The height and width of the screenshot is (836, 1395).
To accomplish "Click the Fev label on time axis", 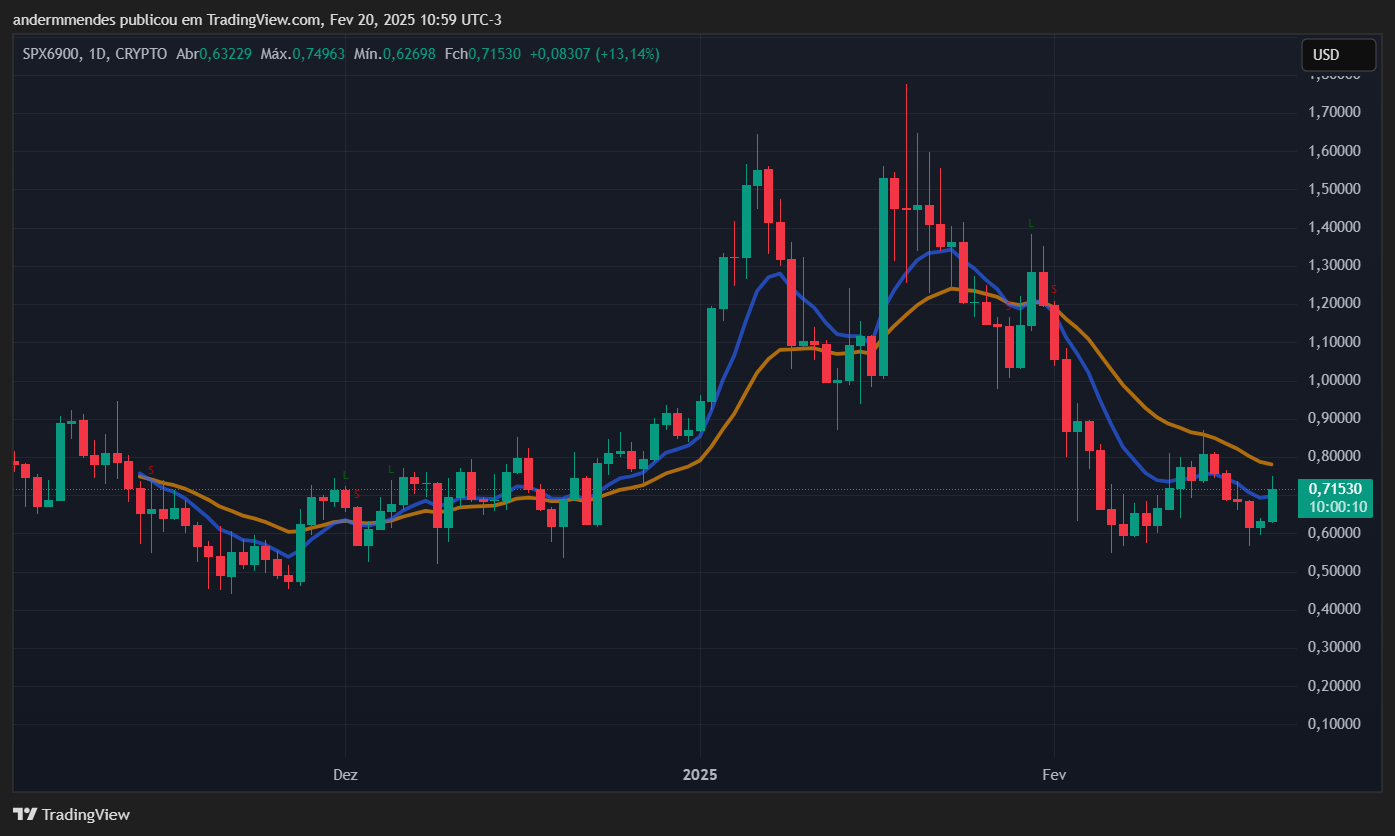I will (x=1054, y=775).
